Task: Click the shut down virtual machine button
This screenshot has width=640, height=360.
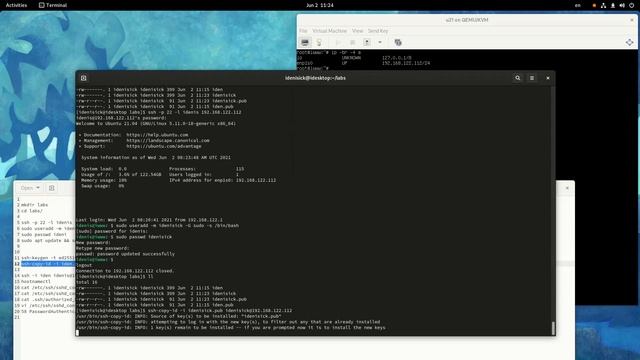Action: [367, 42]
